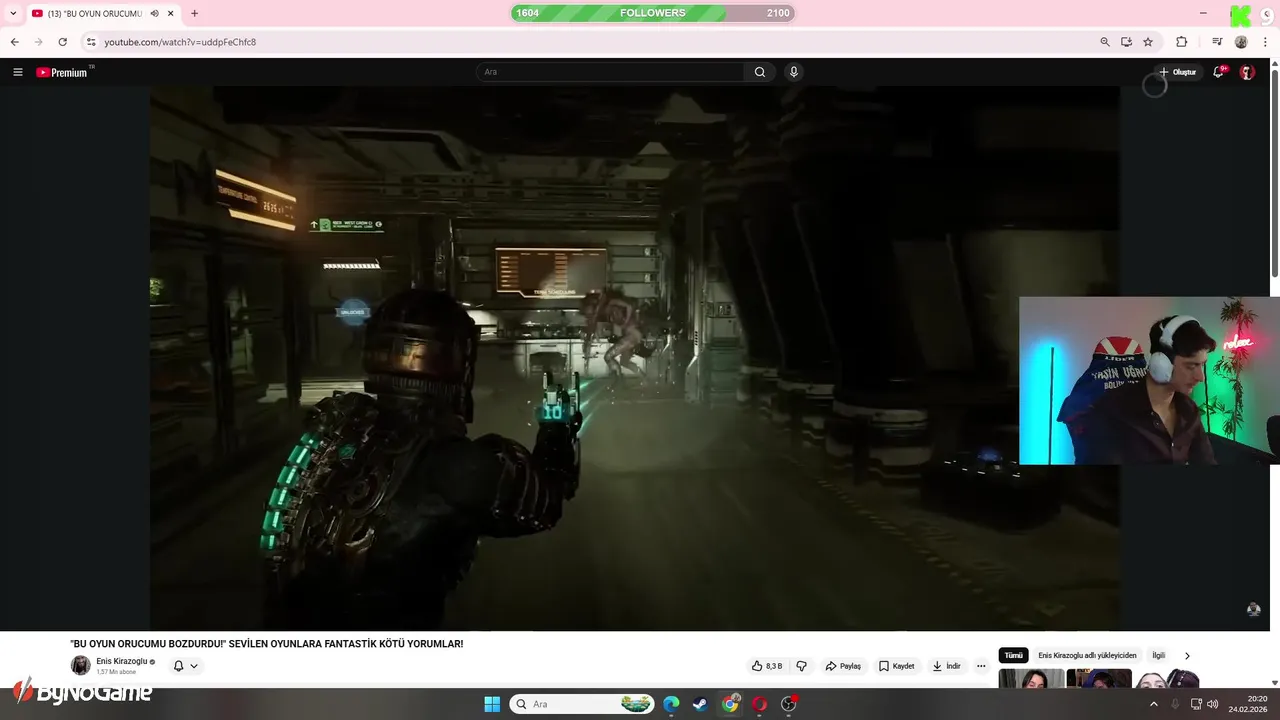The width and height of the screenshot is (1280, 720).
Task: Focus the YouTube Ara search field
Action: tap(611, 72)
